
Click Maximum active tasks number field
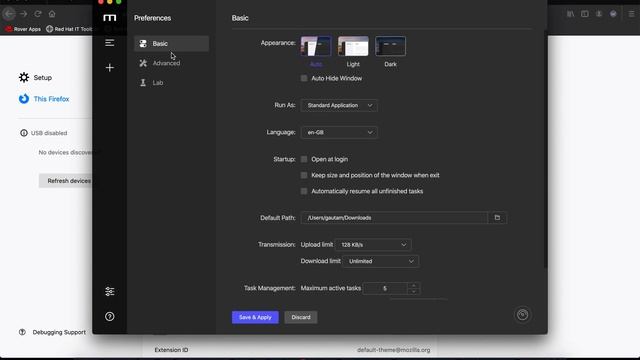point(385,289)
